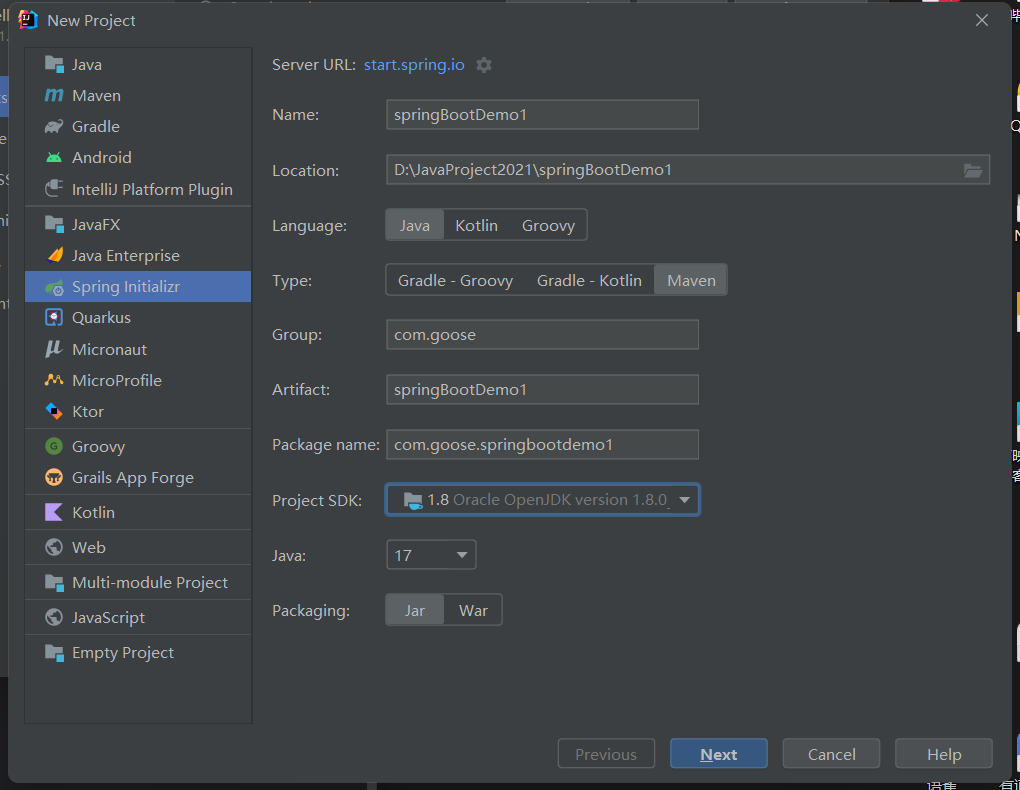
Task: Select War packaging
Action: click(x=473, y=610)
